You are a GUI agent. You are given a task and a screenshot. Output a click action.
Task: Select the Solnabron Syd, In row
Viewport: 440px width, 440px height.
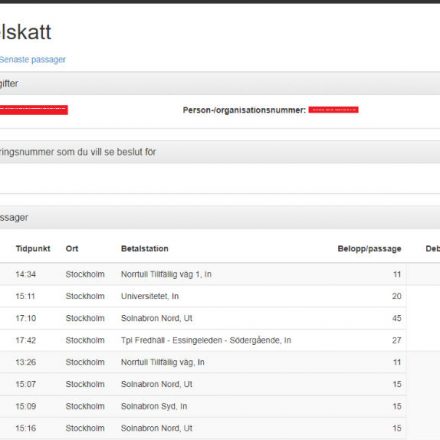203,406
